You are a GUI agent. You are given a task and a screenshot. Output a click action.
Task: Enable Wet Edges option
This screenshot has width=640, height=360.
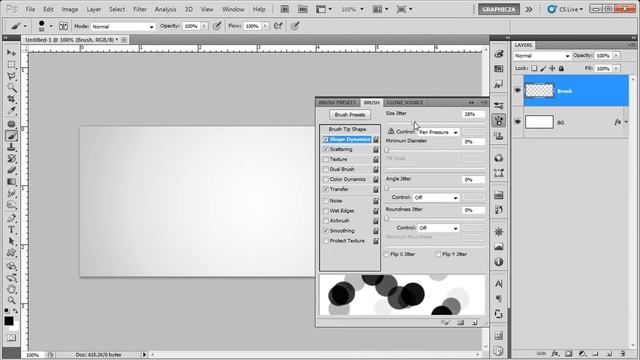tap(326, 211)
